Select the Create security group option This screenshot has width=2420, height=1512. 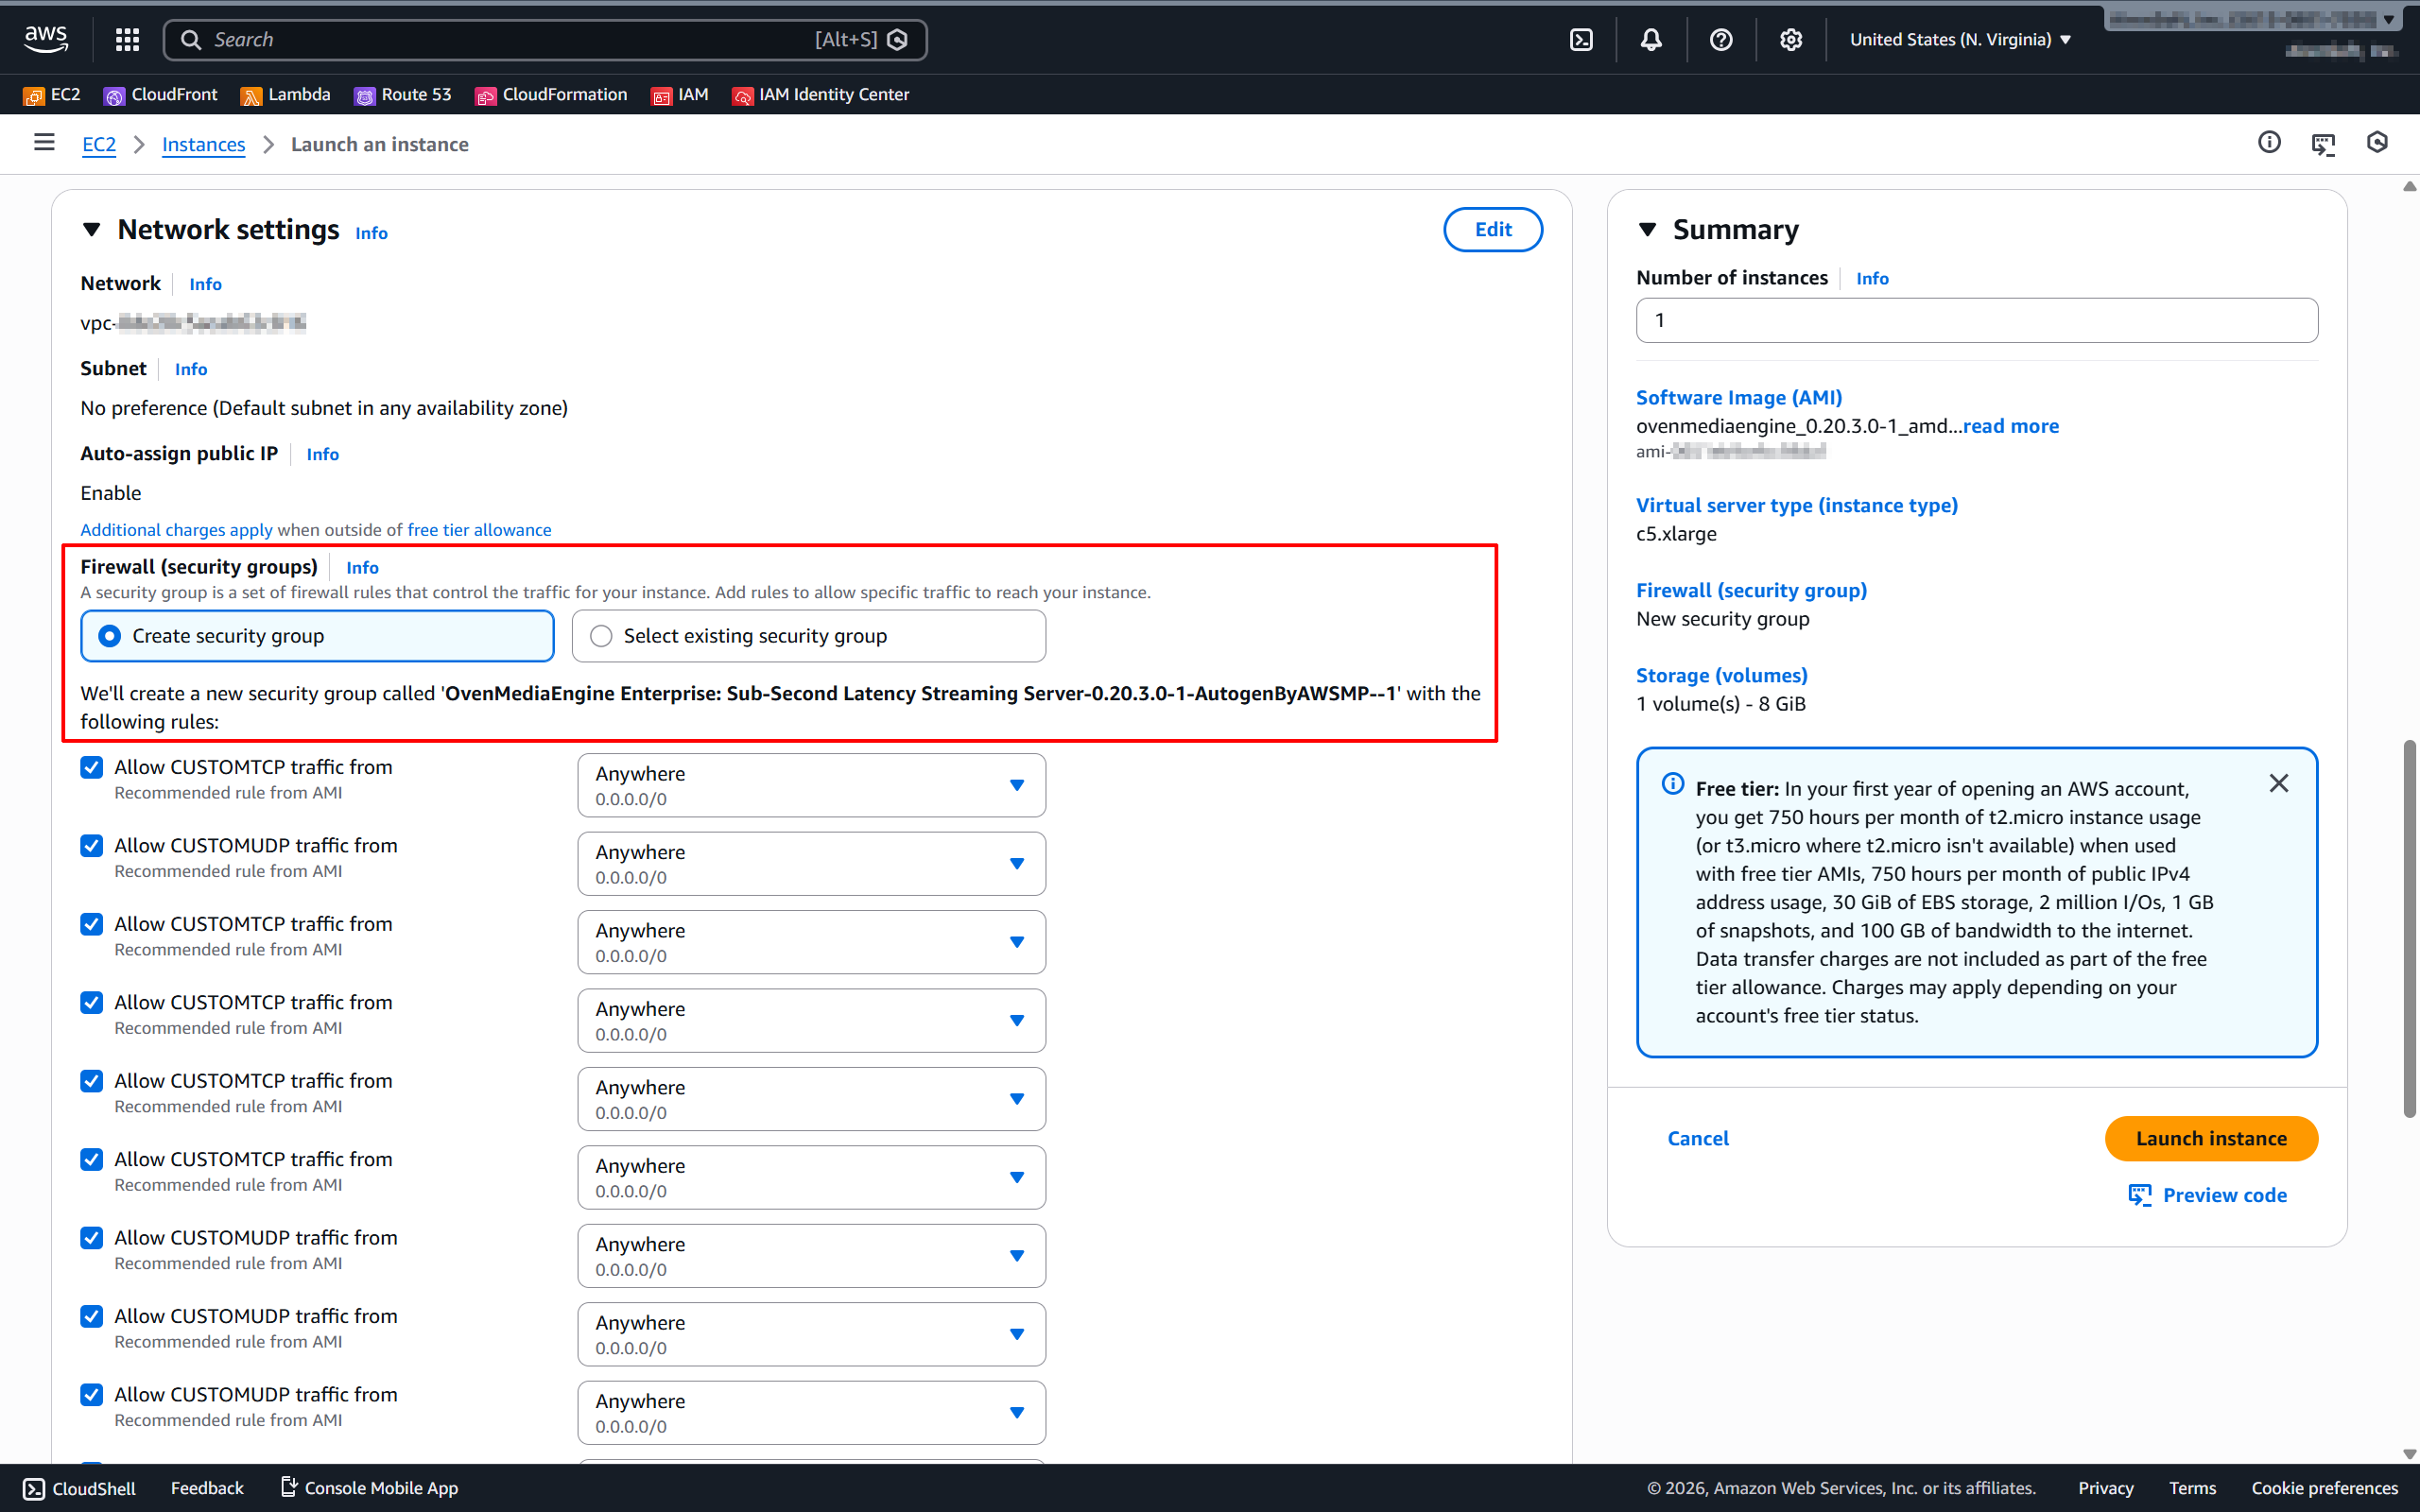(110, 636)
